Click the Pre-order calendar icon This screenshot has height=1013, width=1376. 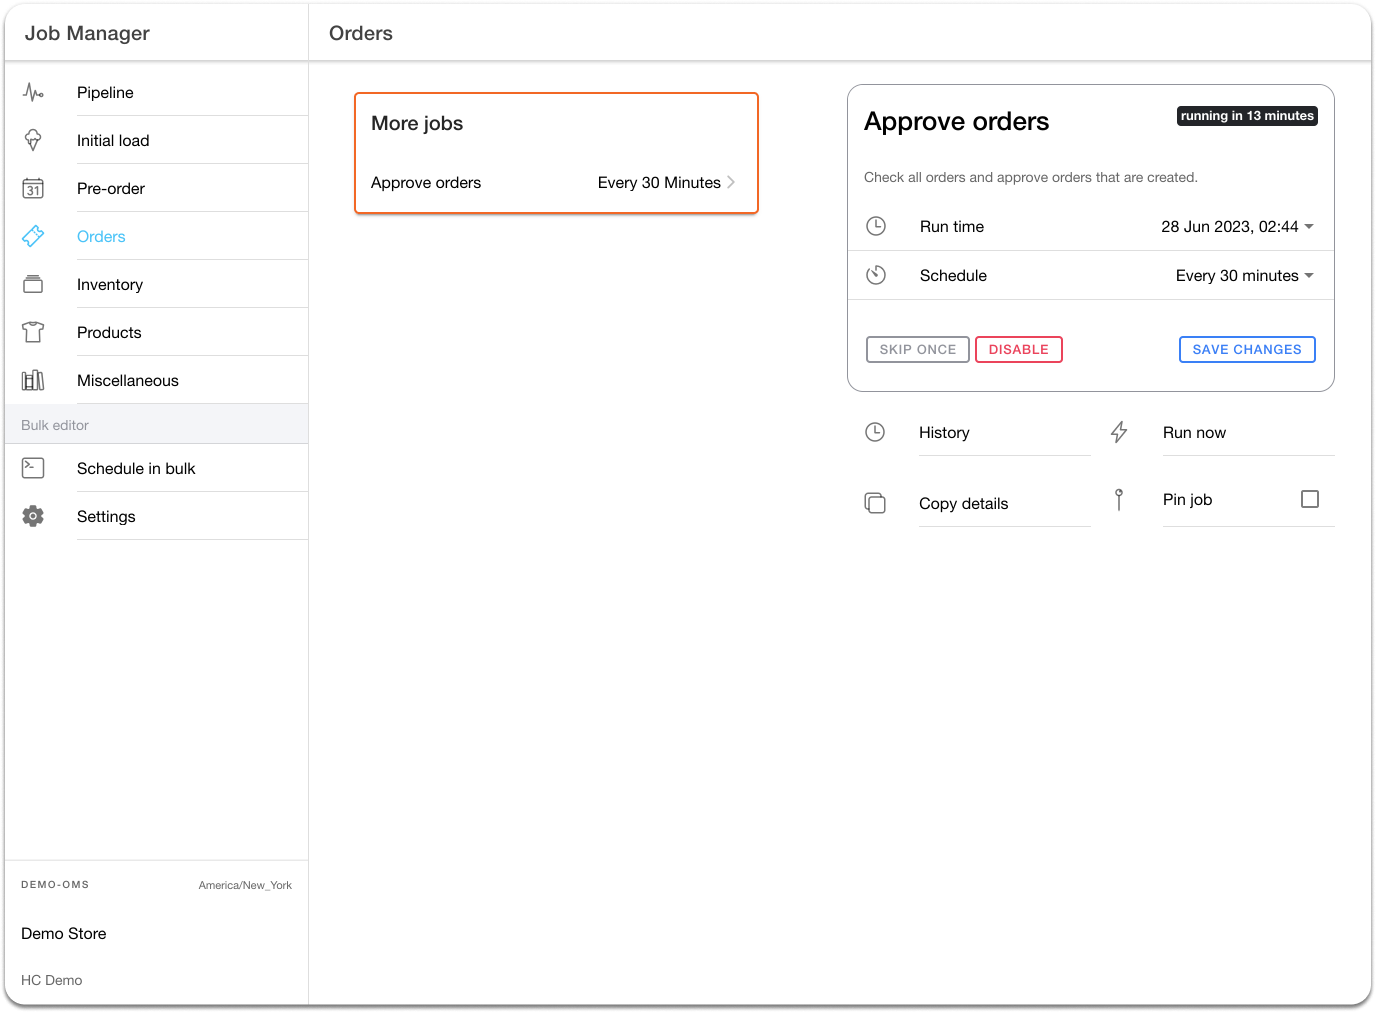(x=33, y=188)
